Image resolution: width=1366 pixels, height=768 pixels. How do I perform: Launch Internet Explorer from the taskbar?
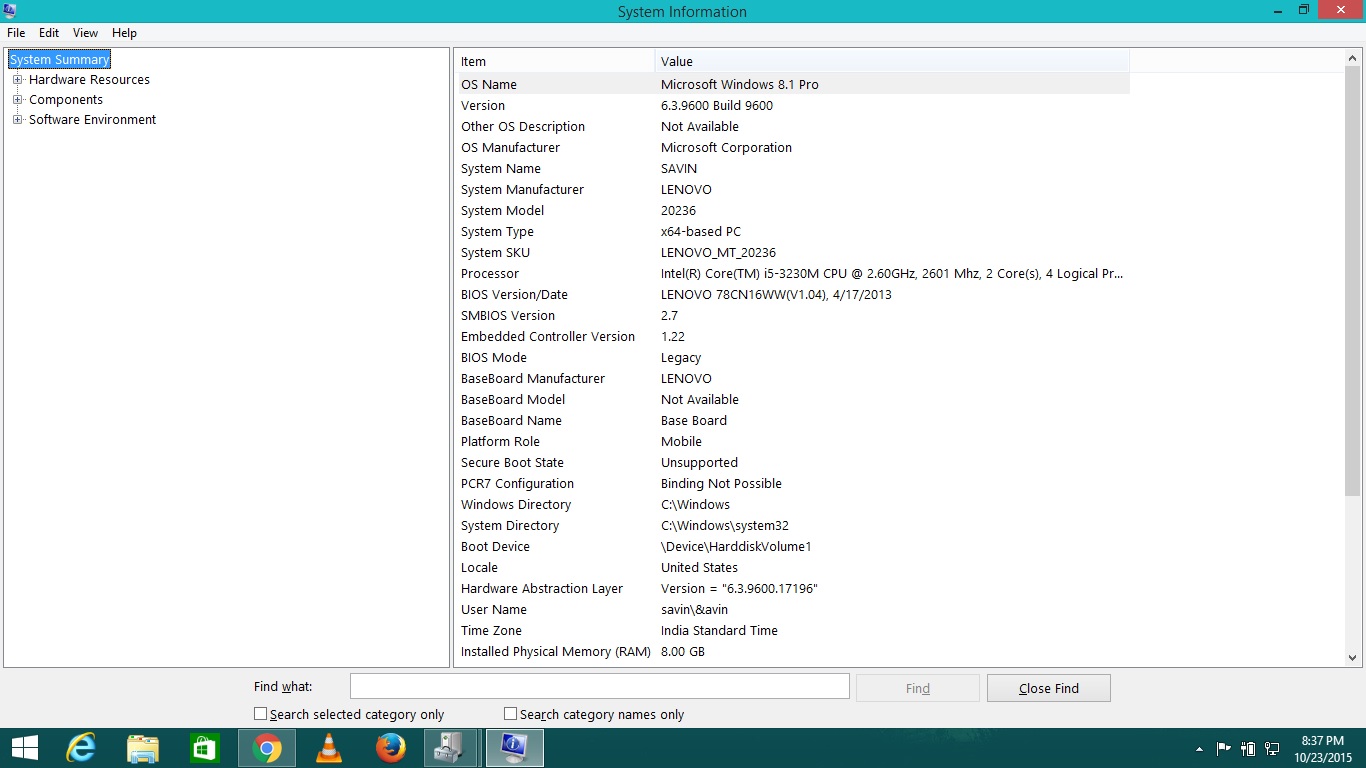[x=81, y=748]
